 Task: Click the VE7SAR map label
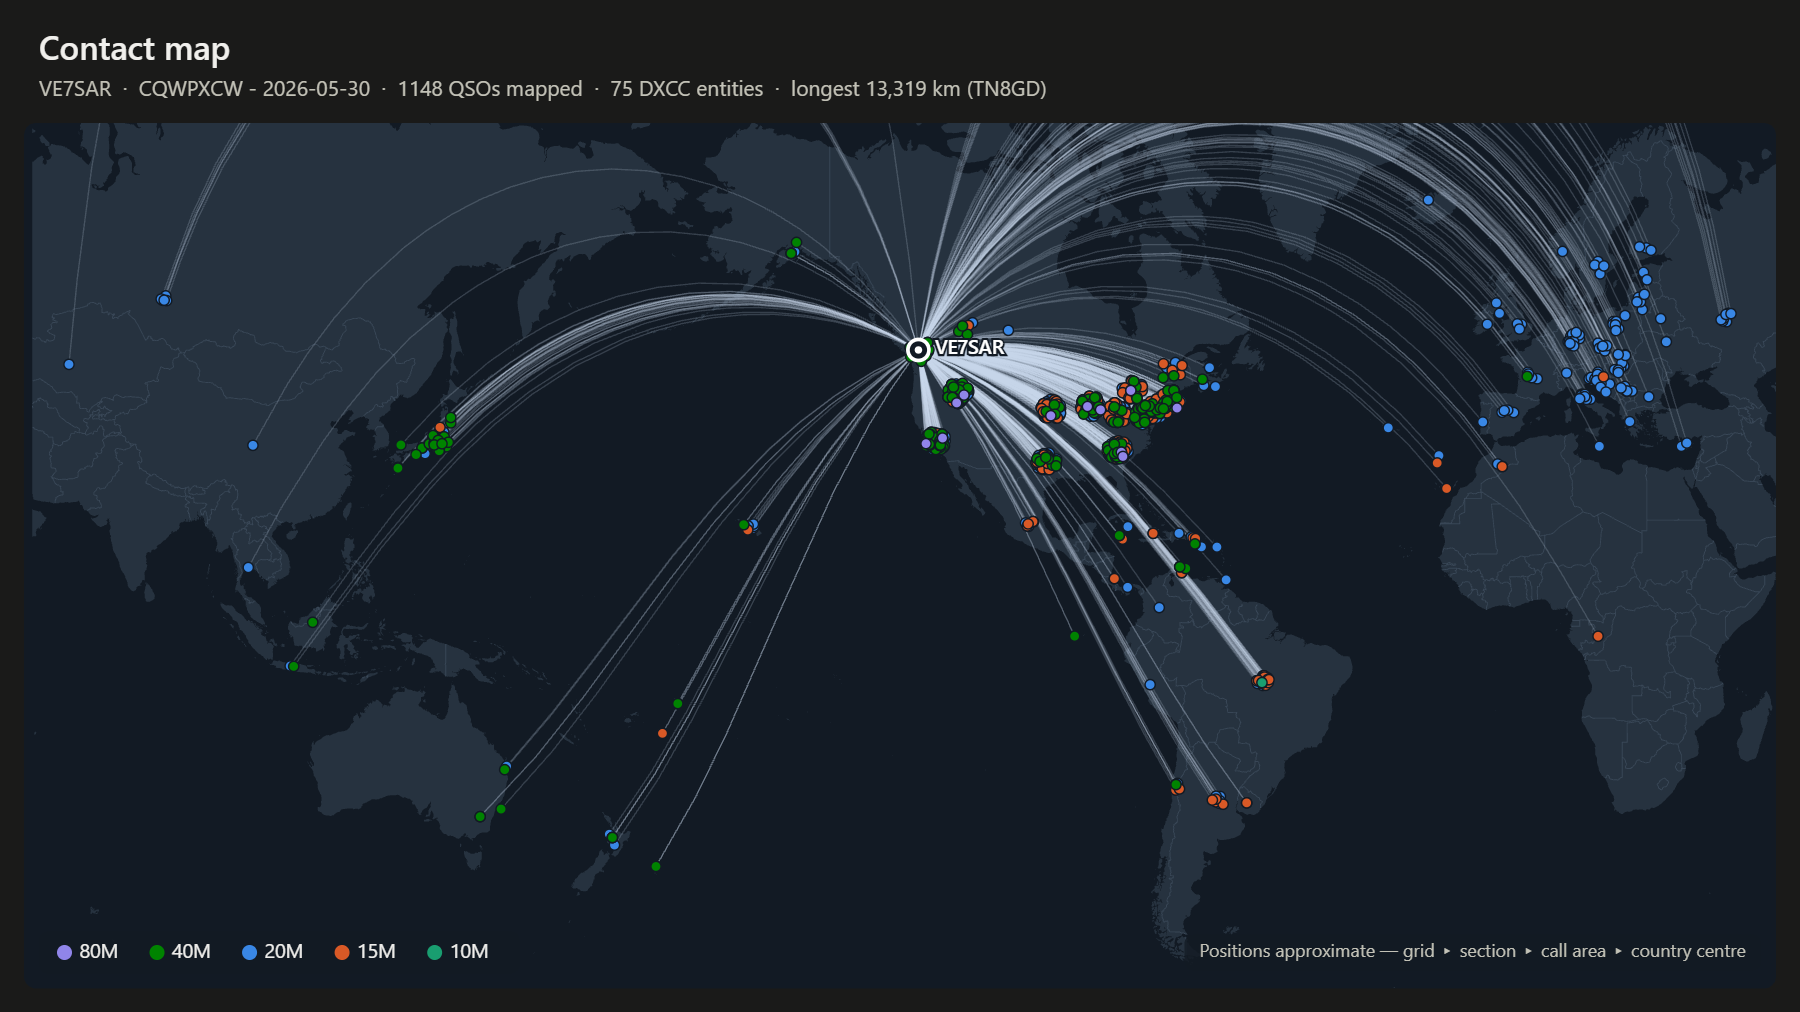969,347
